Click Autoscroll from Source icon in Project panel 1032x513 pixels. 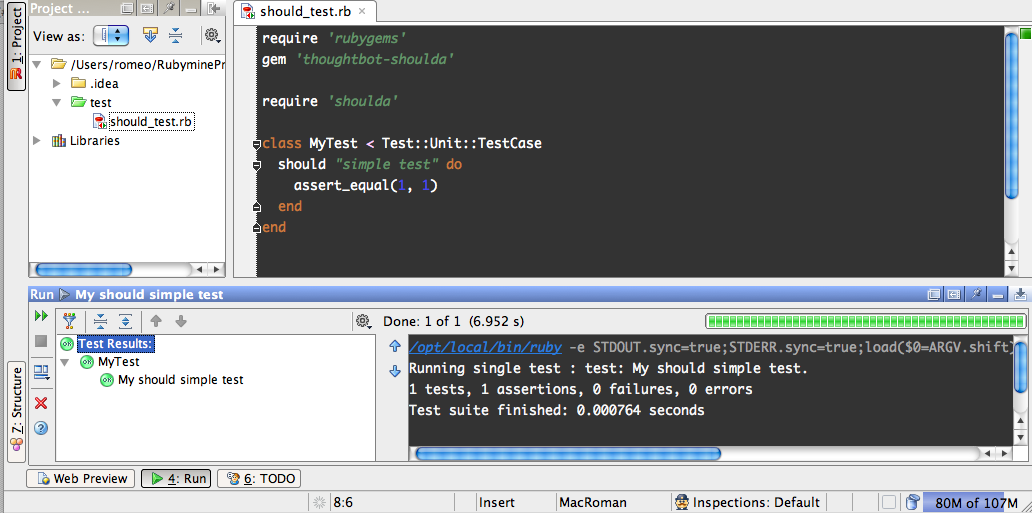pyautogui.click(x=150, y=36)
